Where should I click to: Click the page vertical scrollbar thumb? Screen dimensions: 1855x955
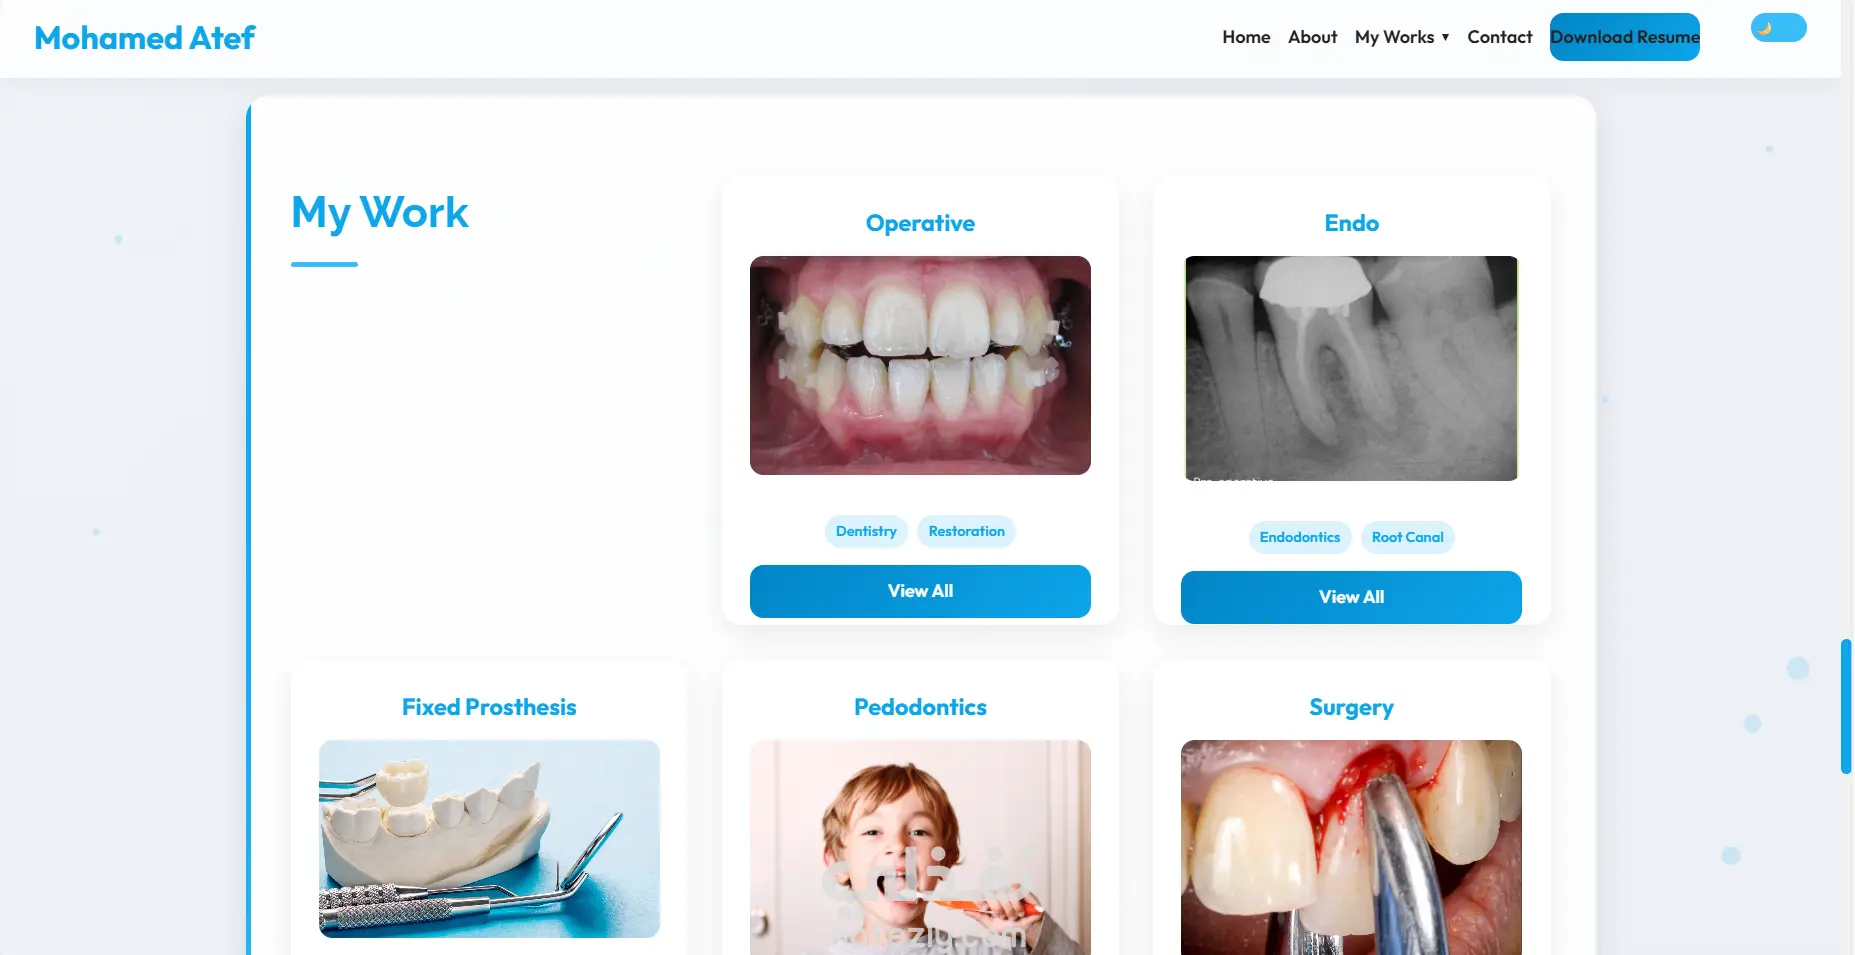tap(1846, 706)
